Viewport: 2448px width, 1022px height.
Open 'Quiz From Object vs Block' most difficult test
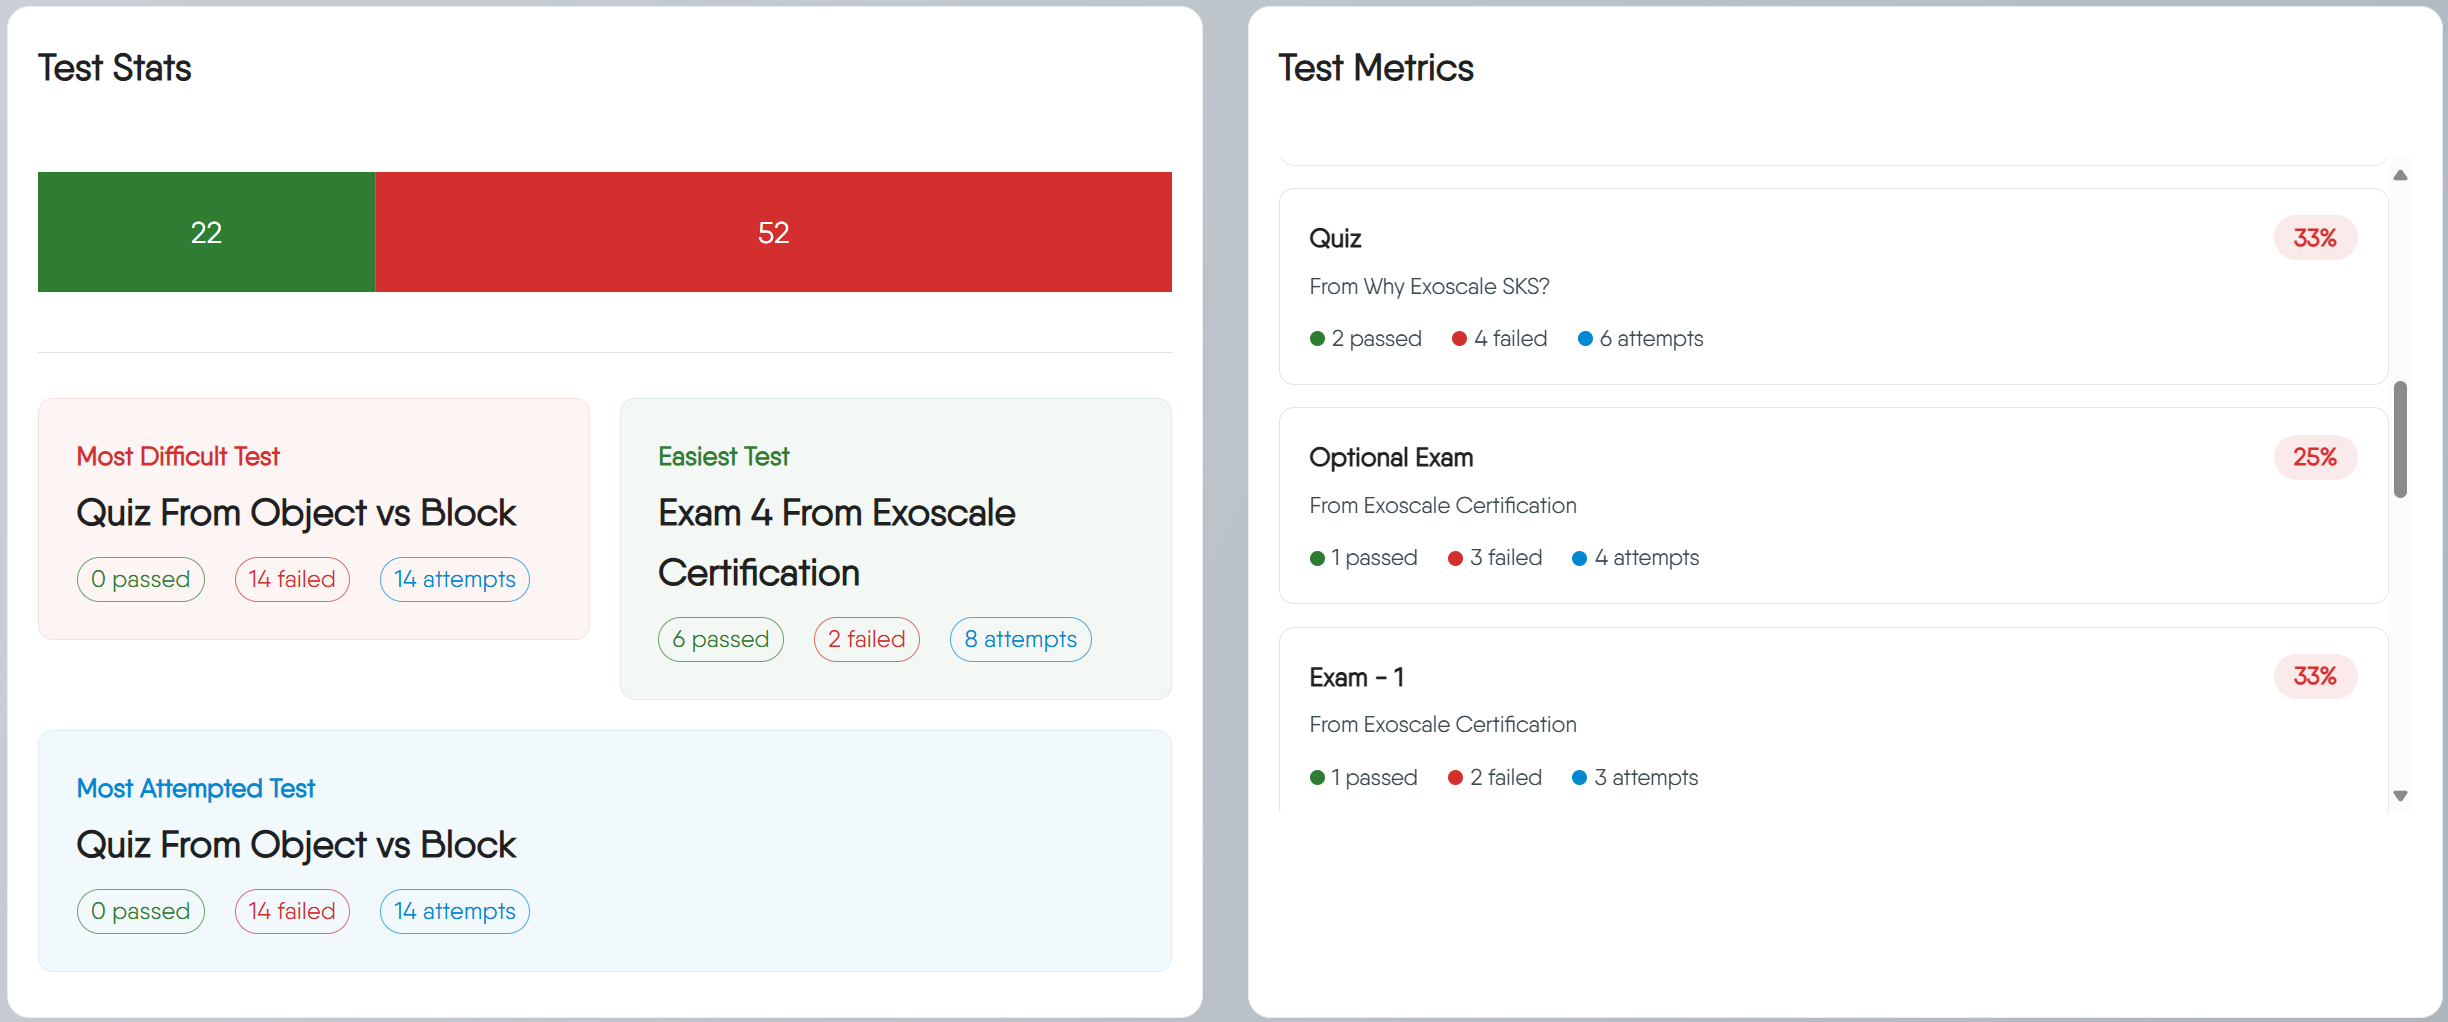[296, 513]
